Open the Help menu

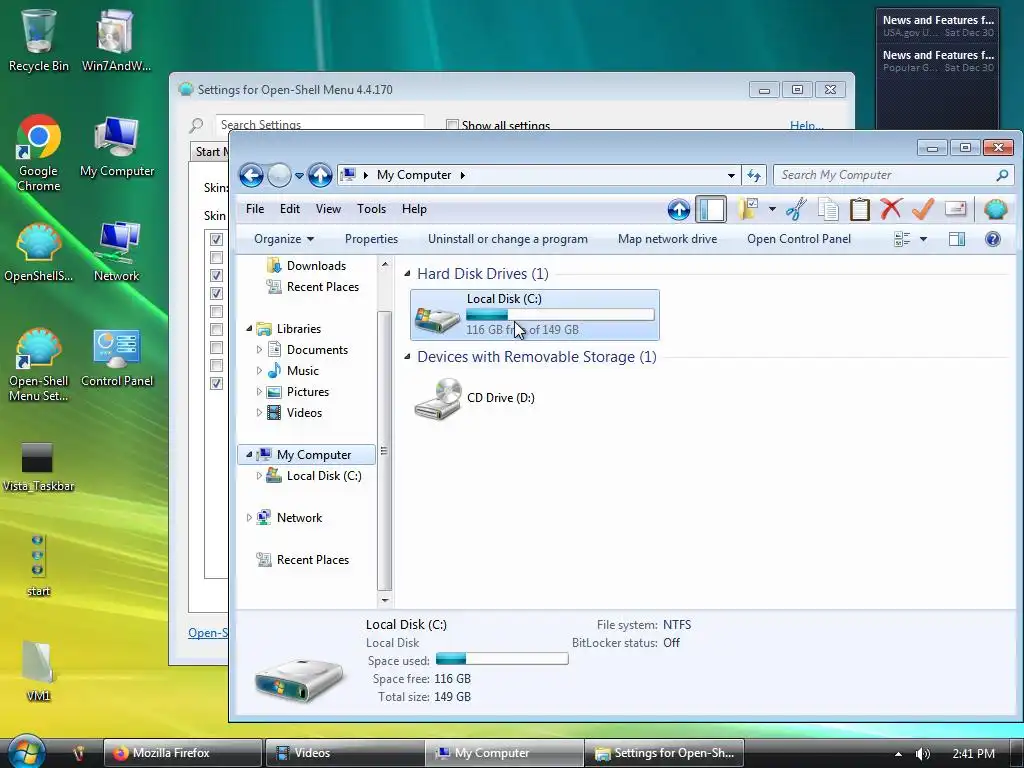point(414,209)
